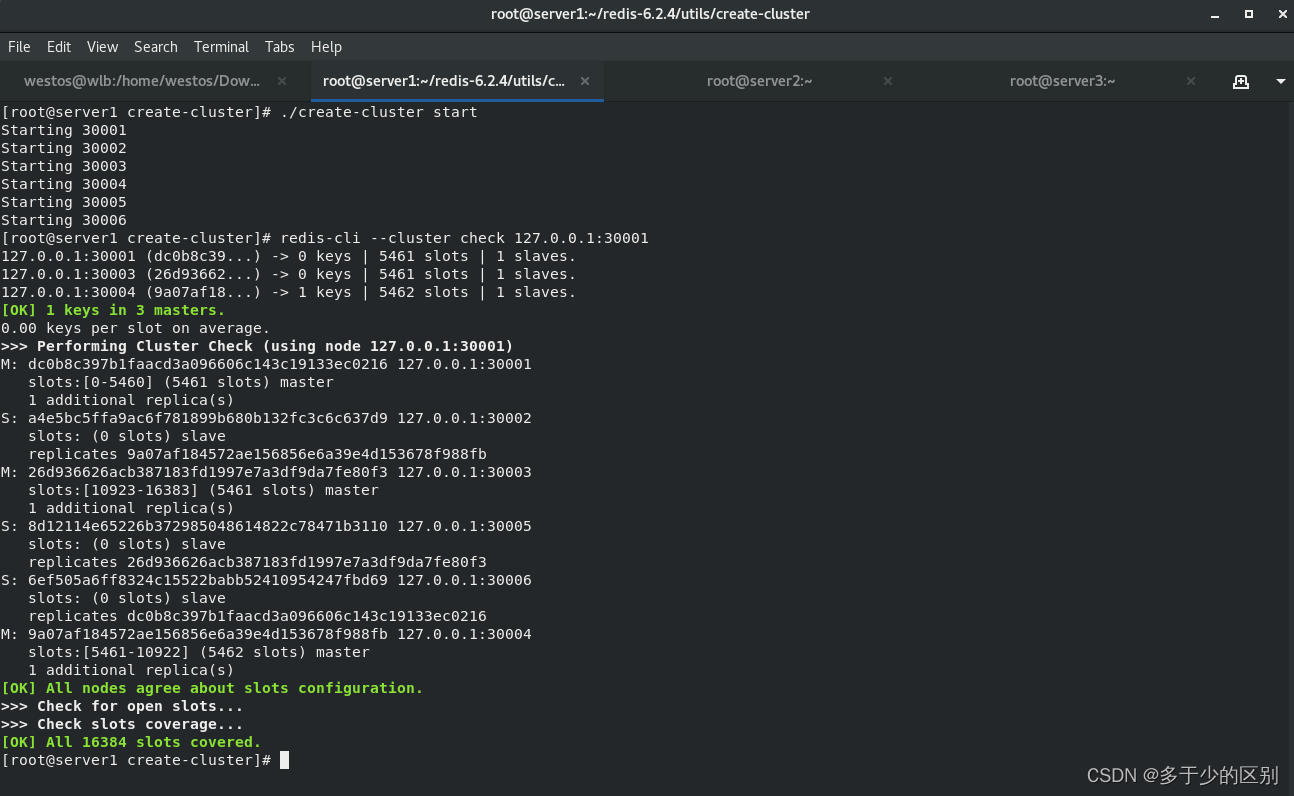Image resolution: width=1294 pixels, height=796 pixels.
Task: Open the Help menu
Action: tap(326, 47)
